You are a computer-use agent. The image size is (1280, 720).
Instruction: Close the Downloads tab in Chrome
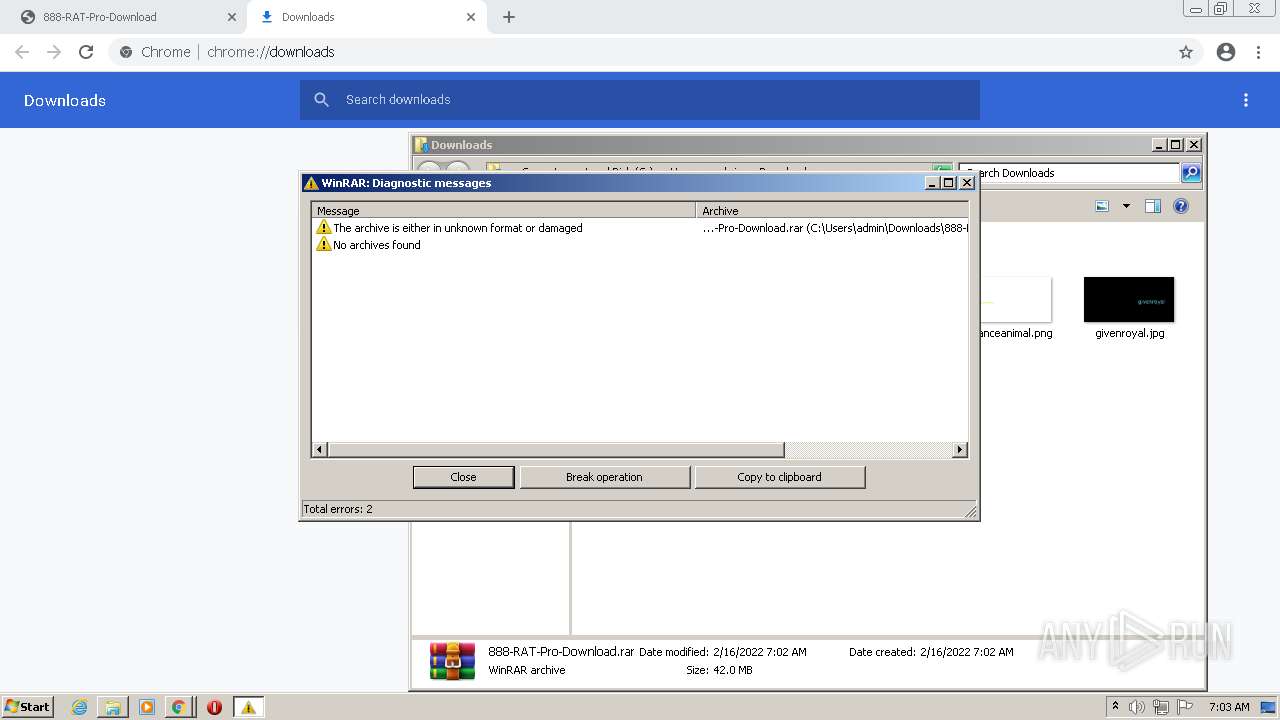pyautogui.click(x=471, y=17)
